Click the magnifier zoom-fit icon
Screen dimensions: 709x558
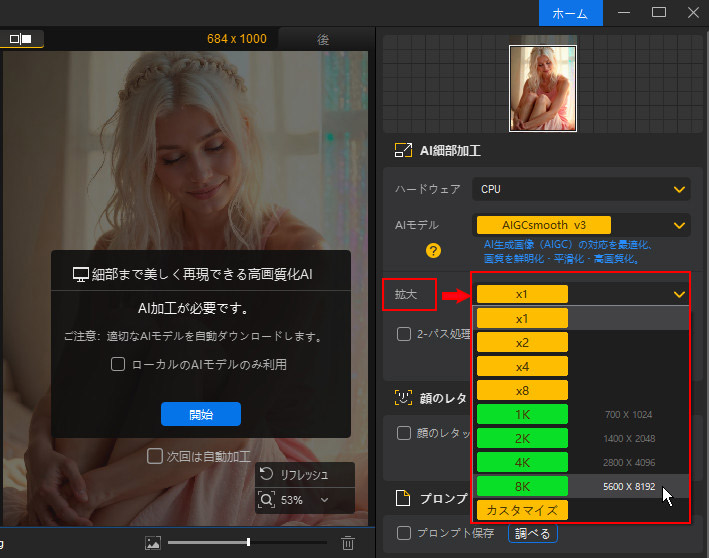click(x=266, y=500)
